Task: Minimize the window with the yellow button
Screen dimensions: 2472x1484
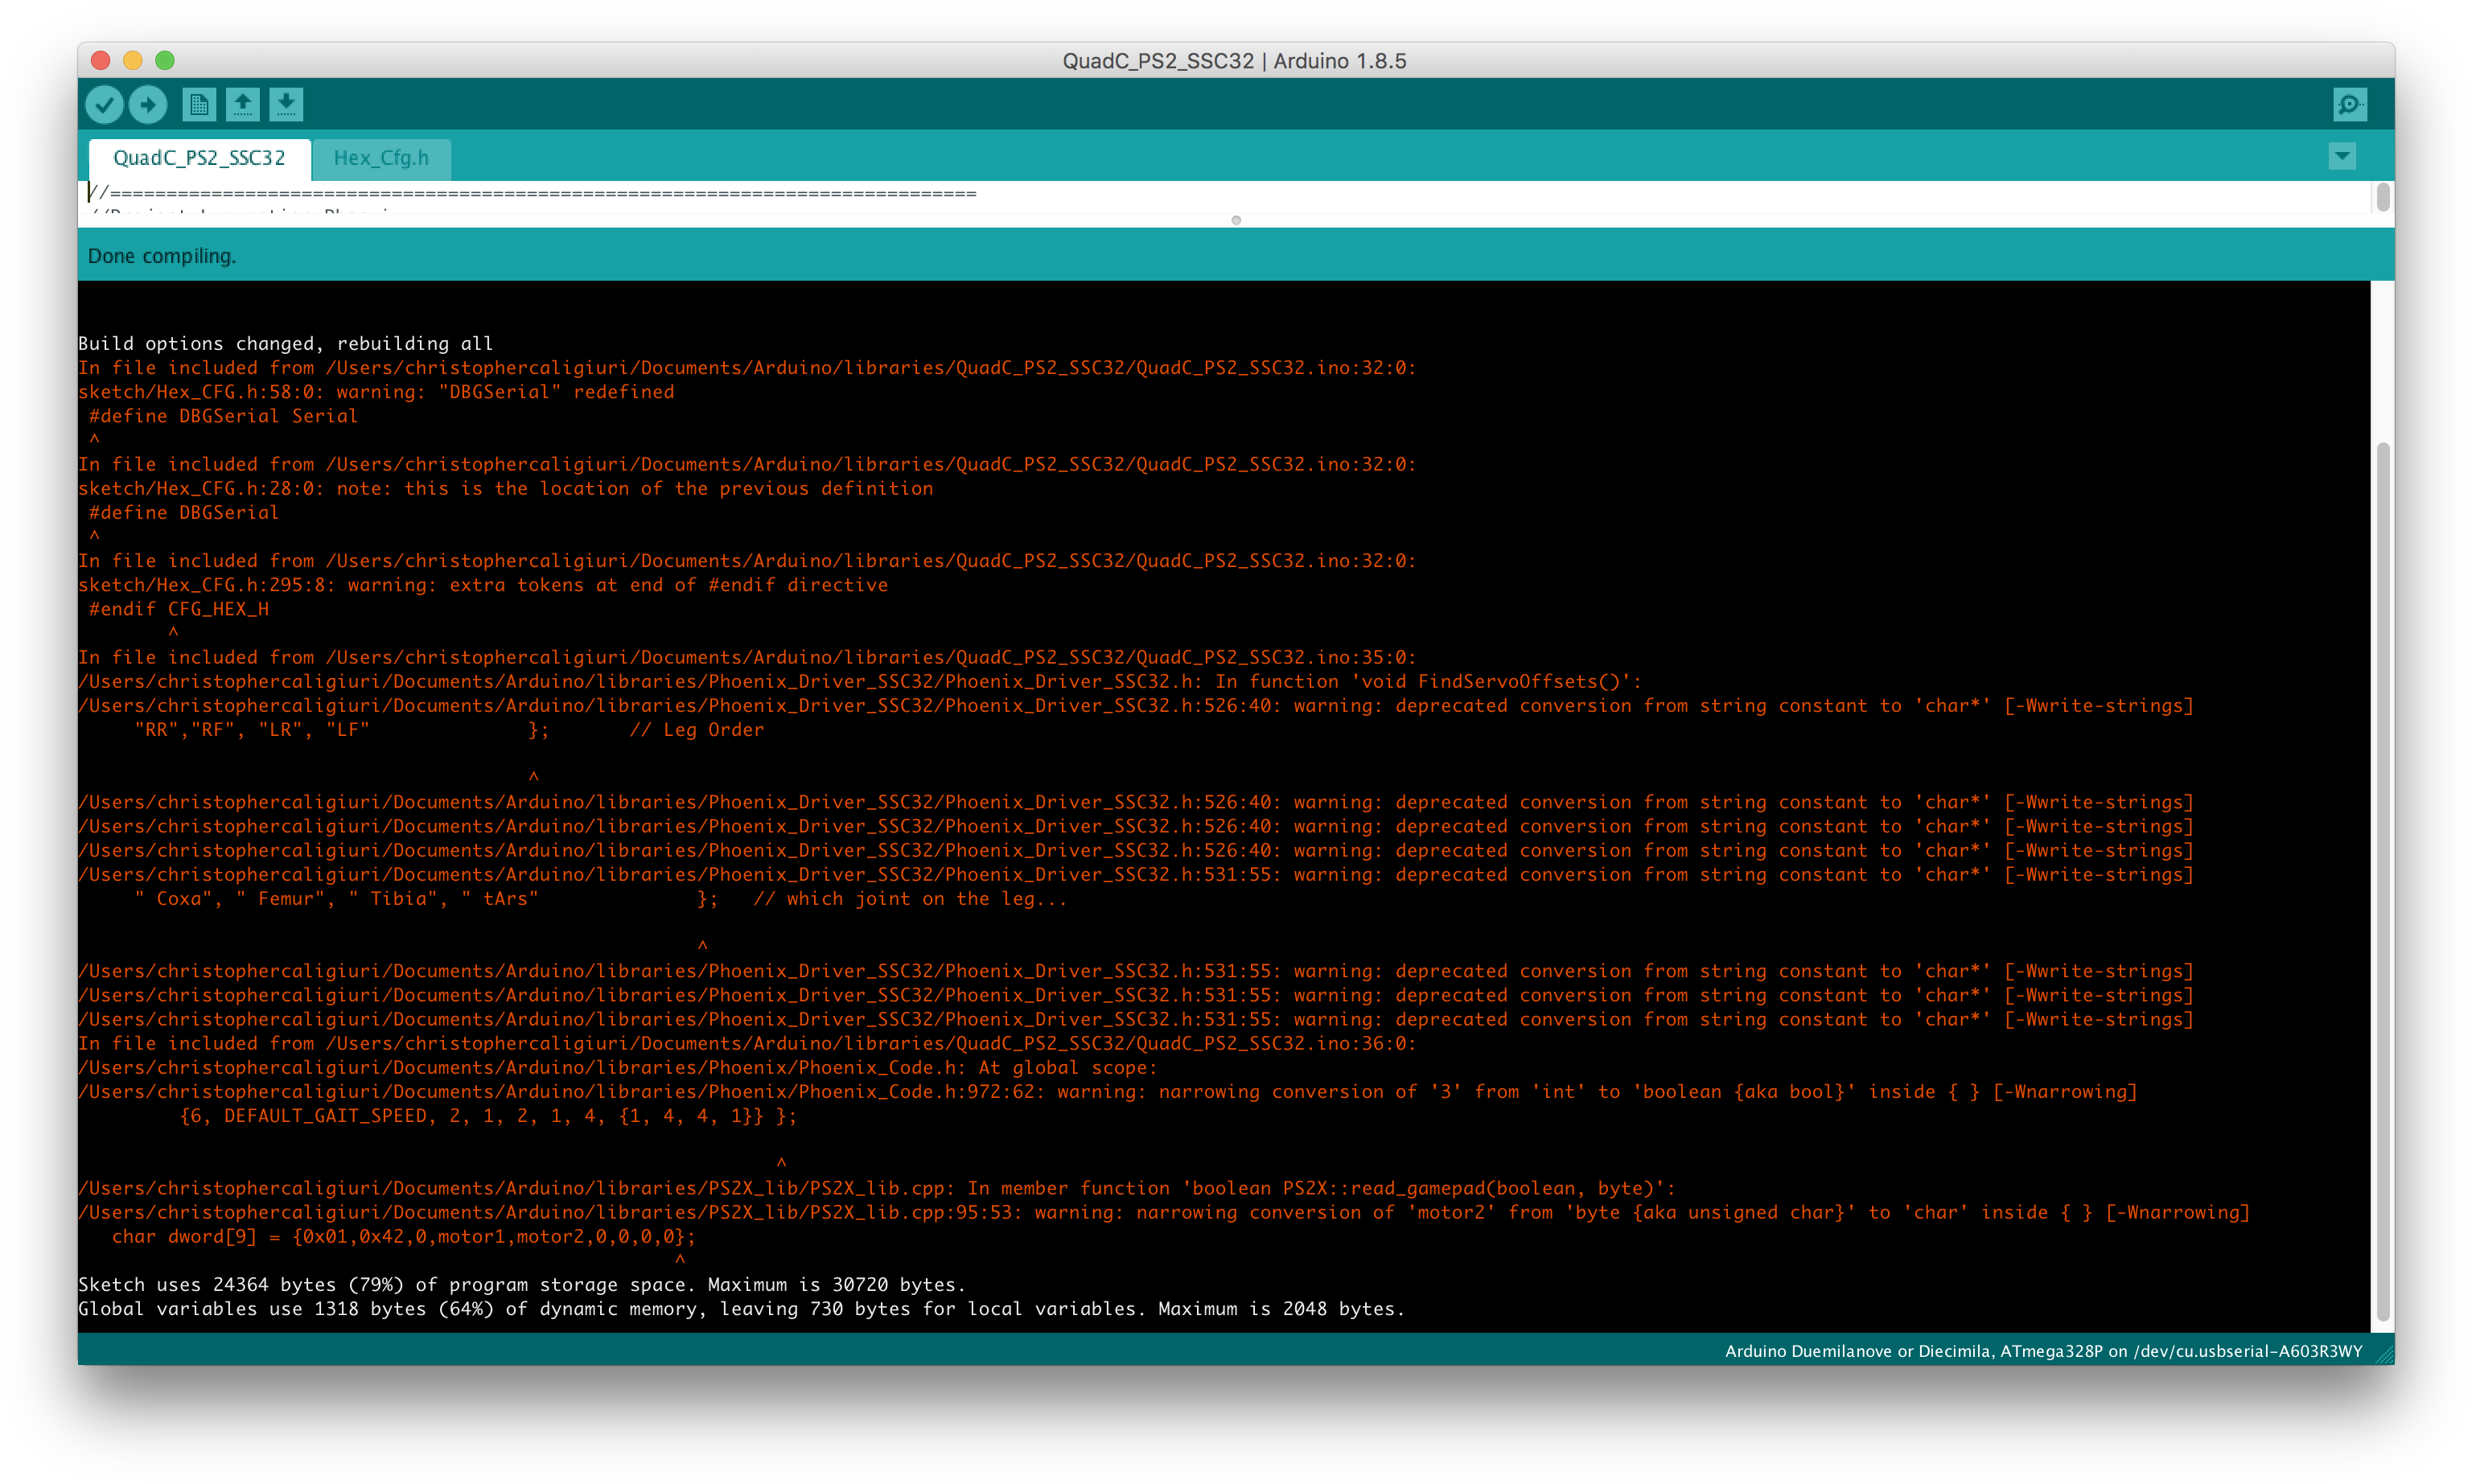Action: (x=132, y=60)
